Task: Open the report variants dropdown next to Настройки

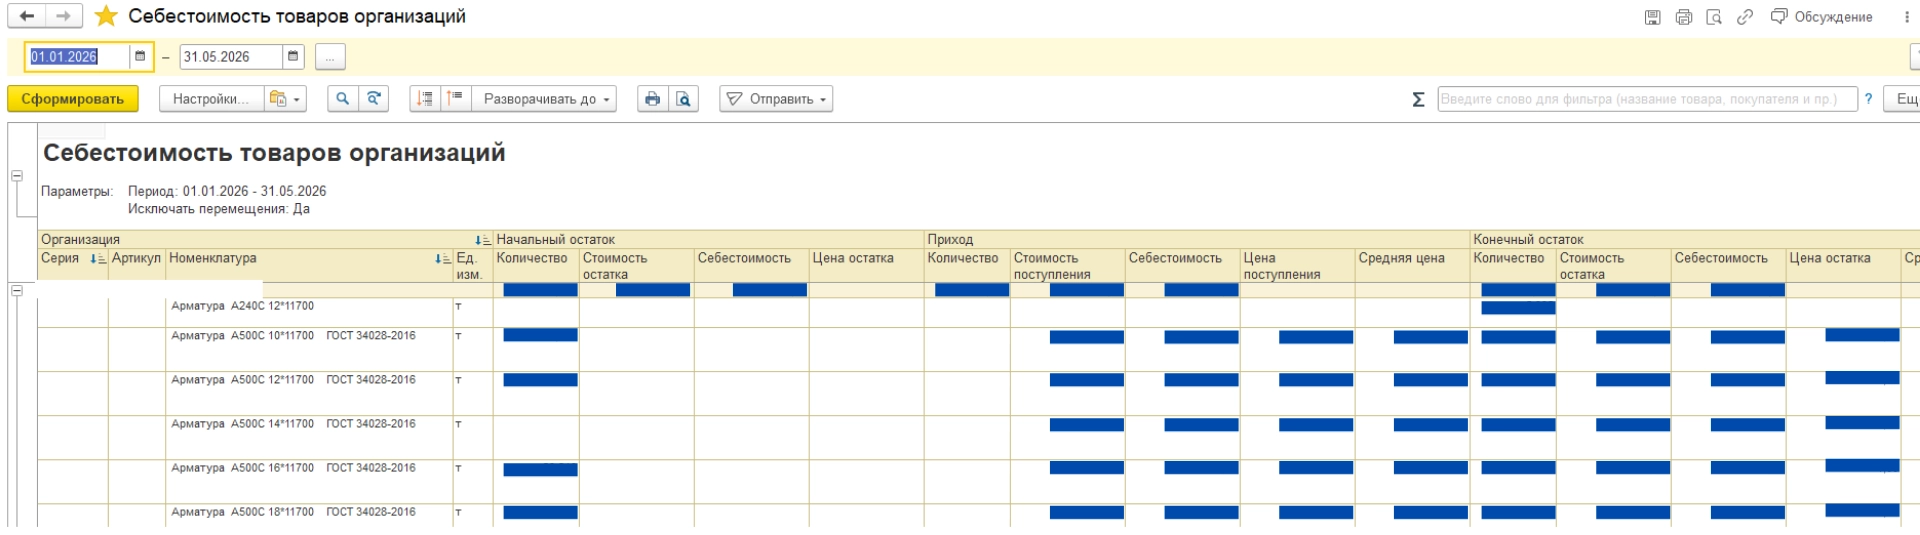Action: click(x=285, y=99)
